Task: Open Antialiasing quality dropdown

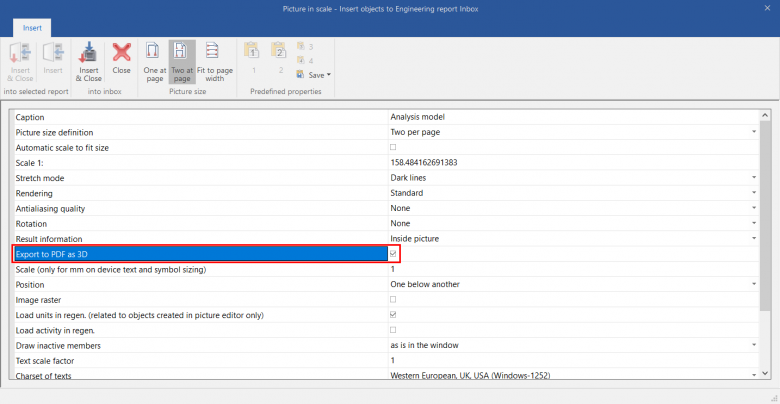Action: point(754,208)
